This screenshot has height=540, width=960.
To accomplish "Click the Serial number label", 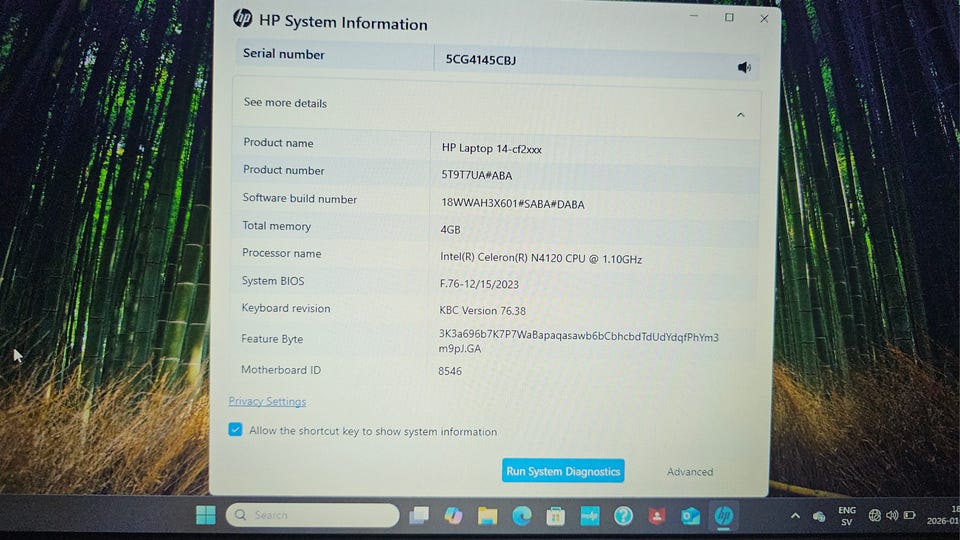I will [283, 54].
